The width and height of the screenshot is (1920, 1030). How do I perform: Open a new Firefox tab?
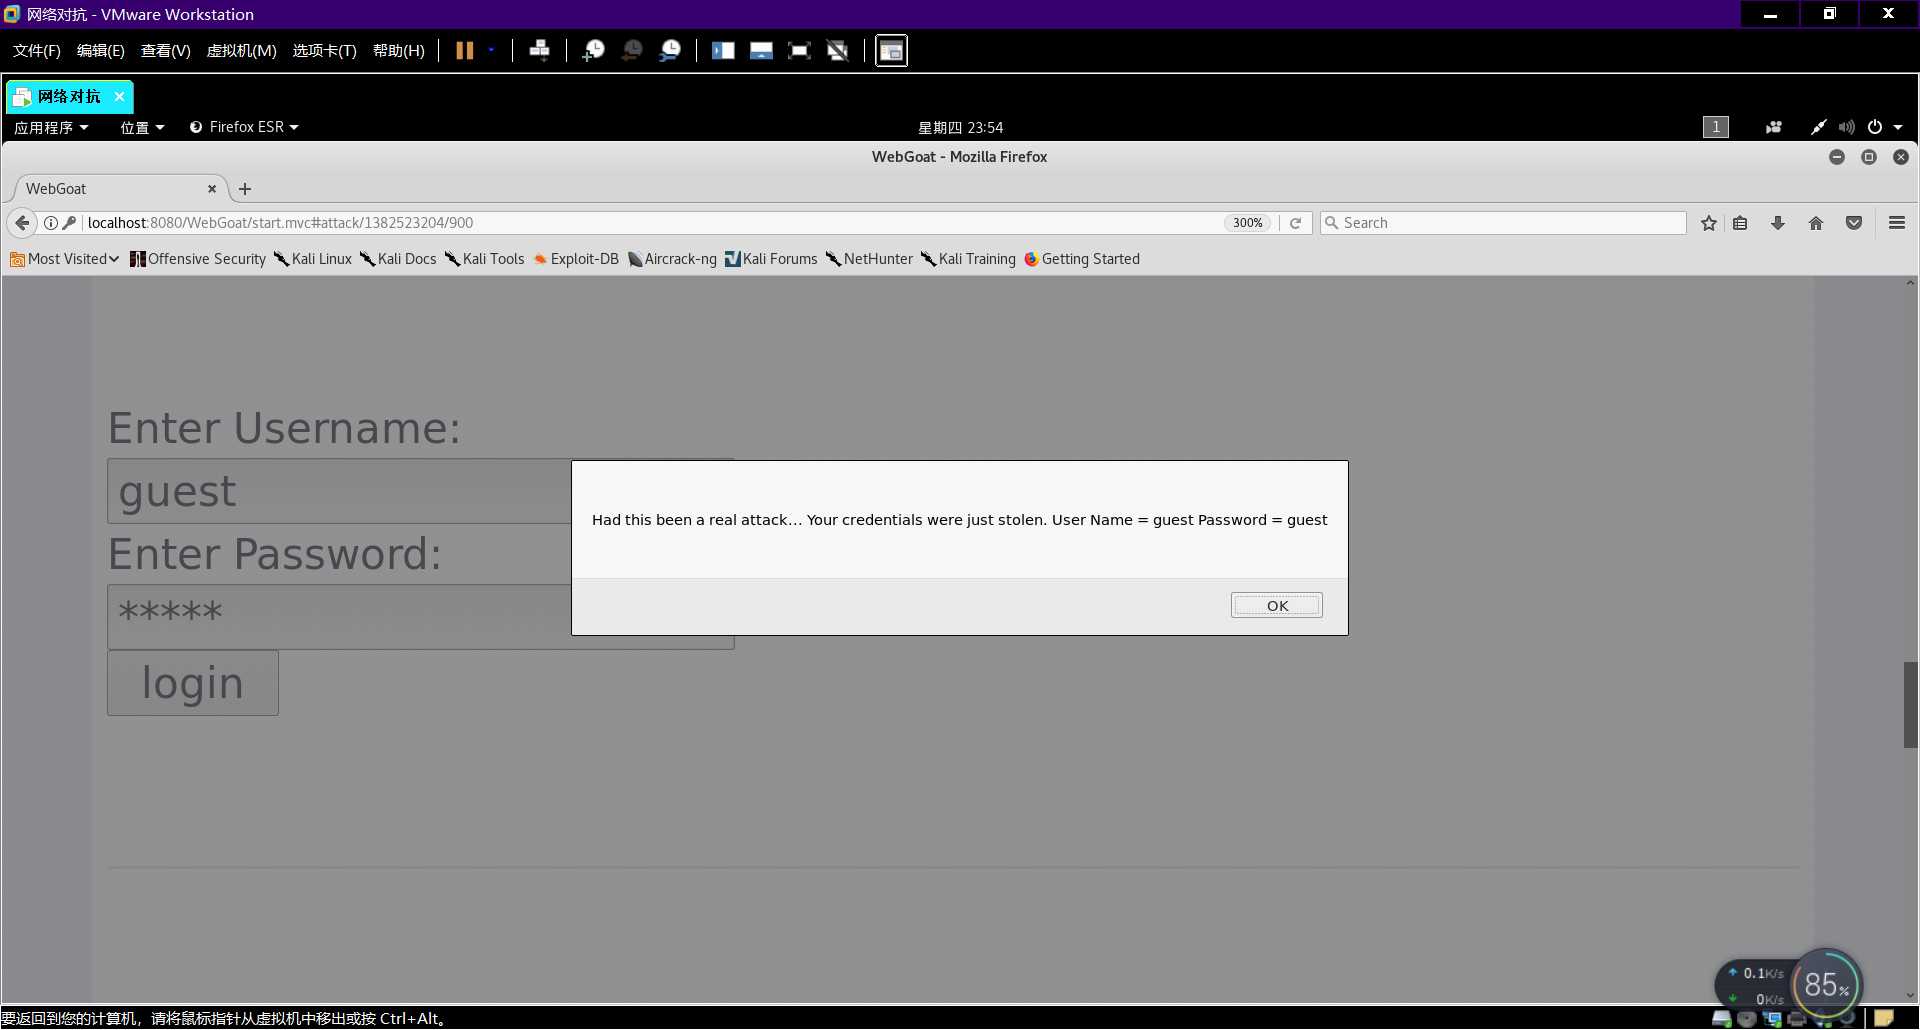point(245,188)
